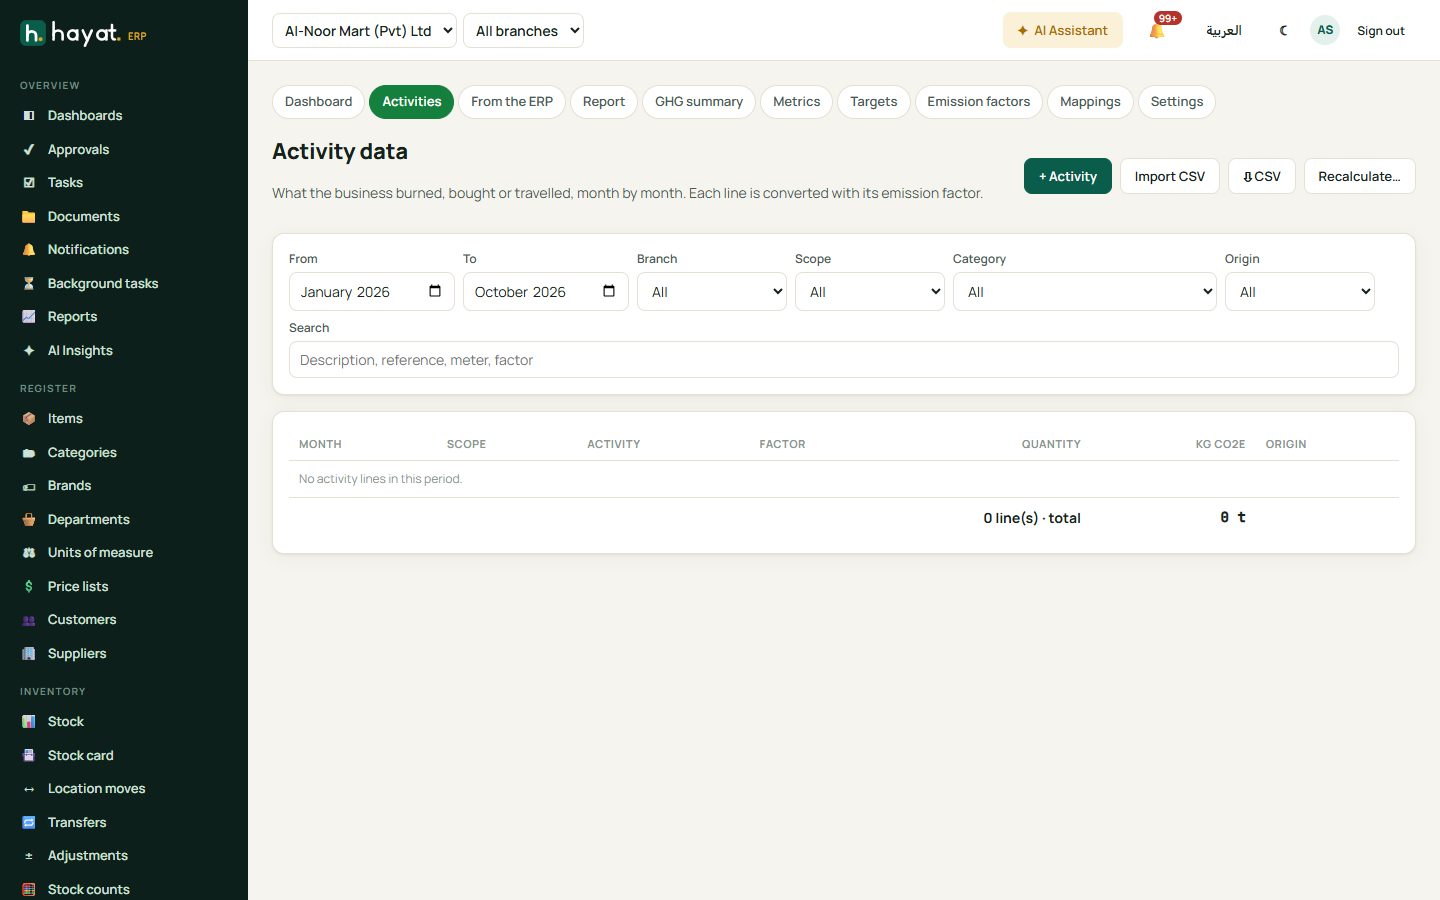Click the MONTH column header
The height and width of the screenshot is (900, 1440).
pyautogui.click(x=320, y=444)
